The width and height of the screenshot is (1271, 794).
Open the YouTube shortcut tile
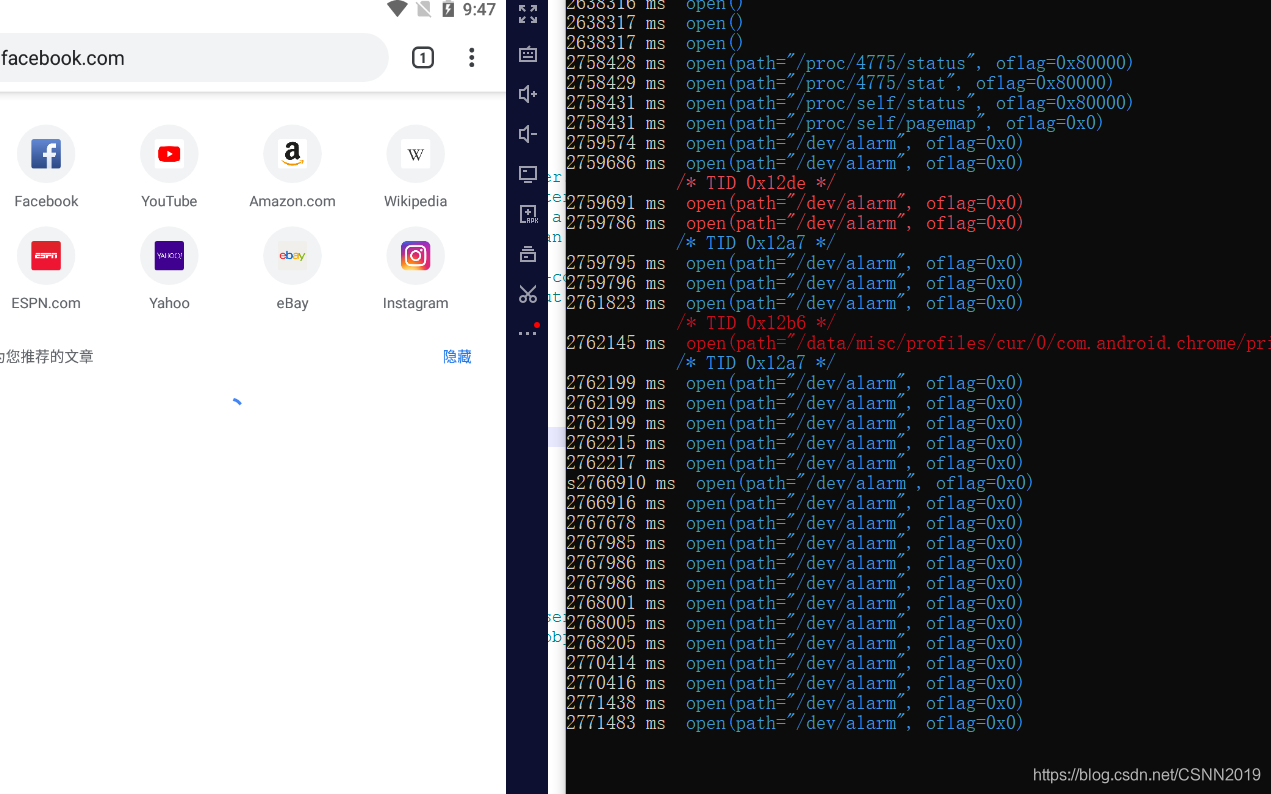coord(169,167)
